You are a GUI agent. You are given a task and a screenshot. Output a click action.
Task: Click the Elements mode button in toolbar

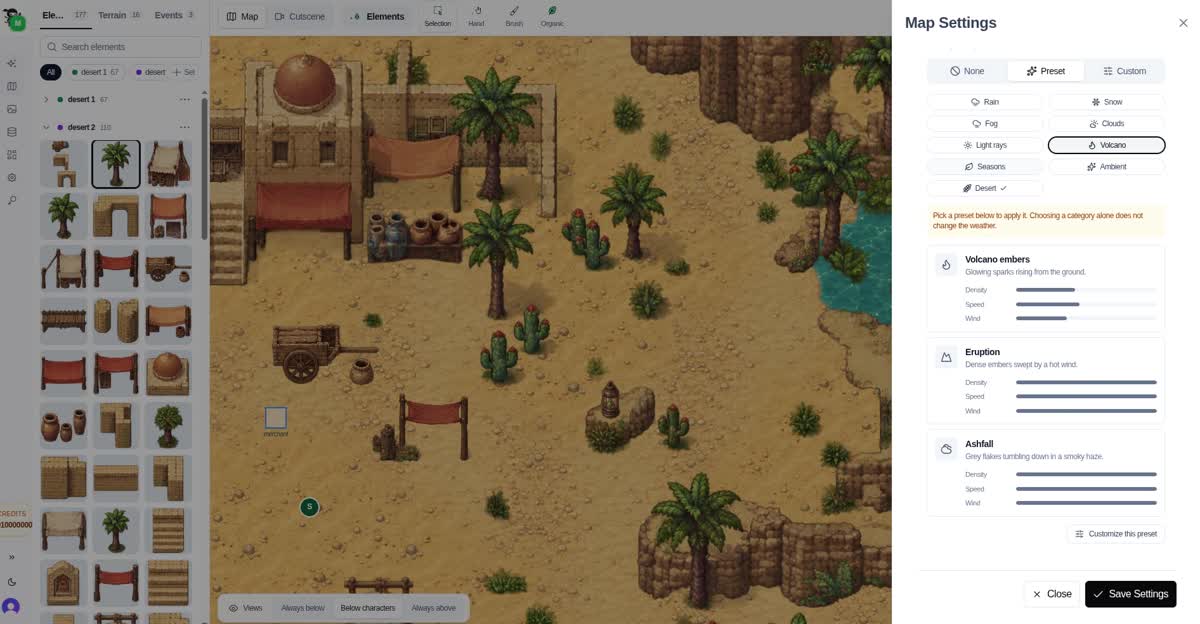[378, 16]
